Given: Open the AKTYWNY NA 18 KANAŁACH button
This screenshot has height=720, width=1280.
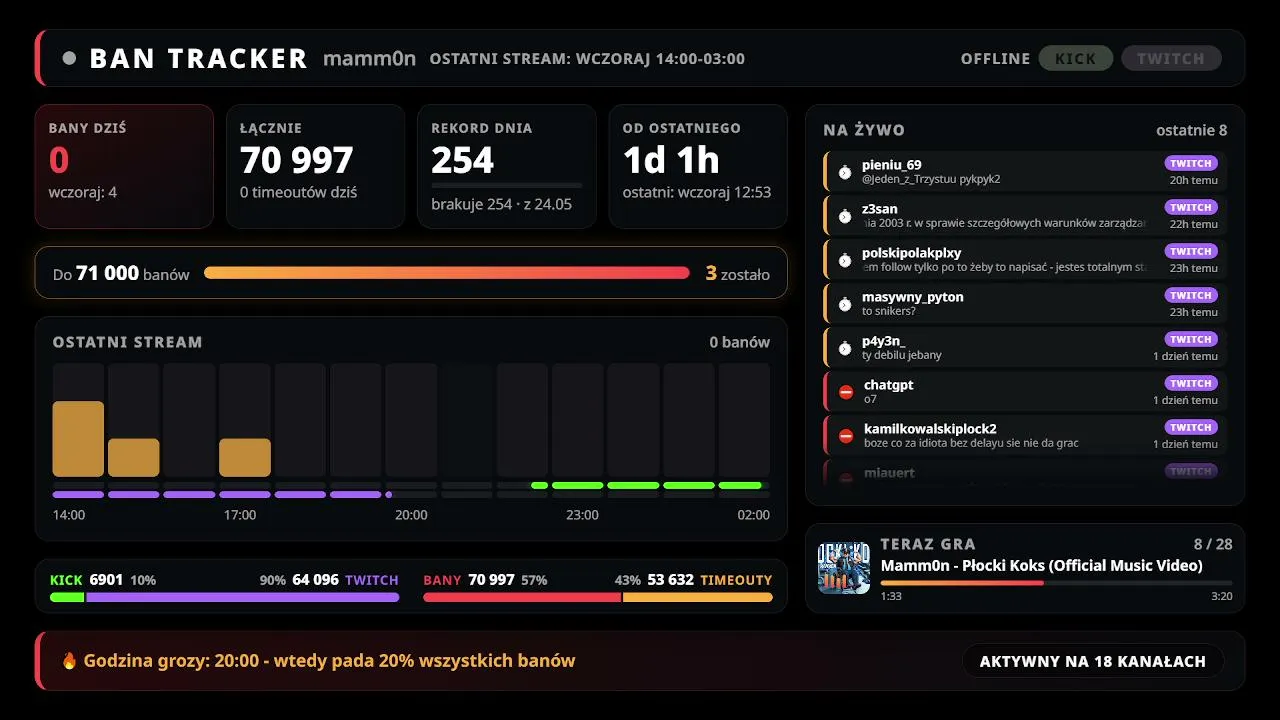Looking at the screenshot, I should click(1093, 661).
